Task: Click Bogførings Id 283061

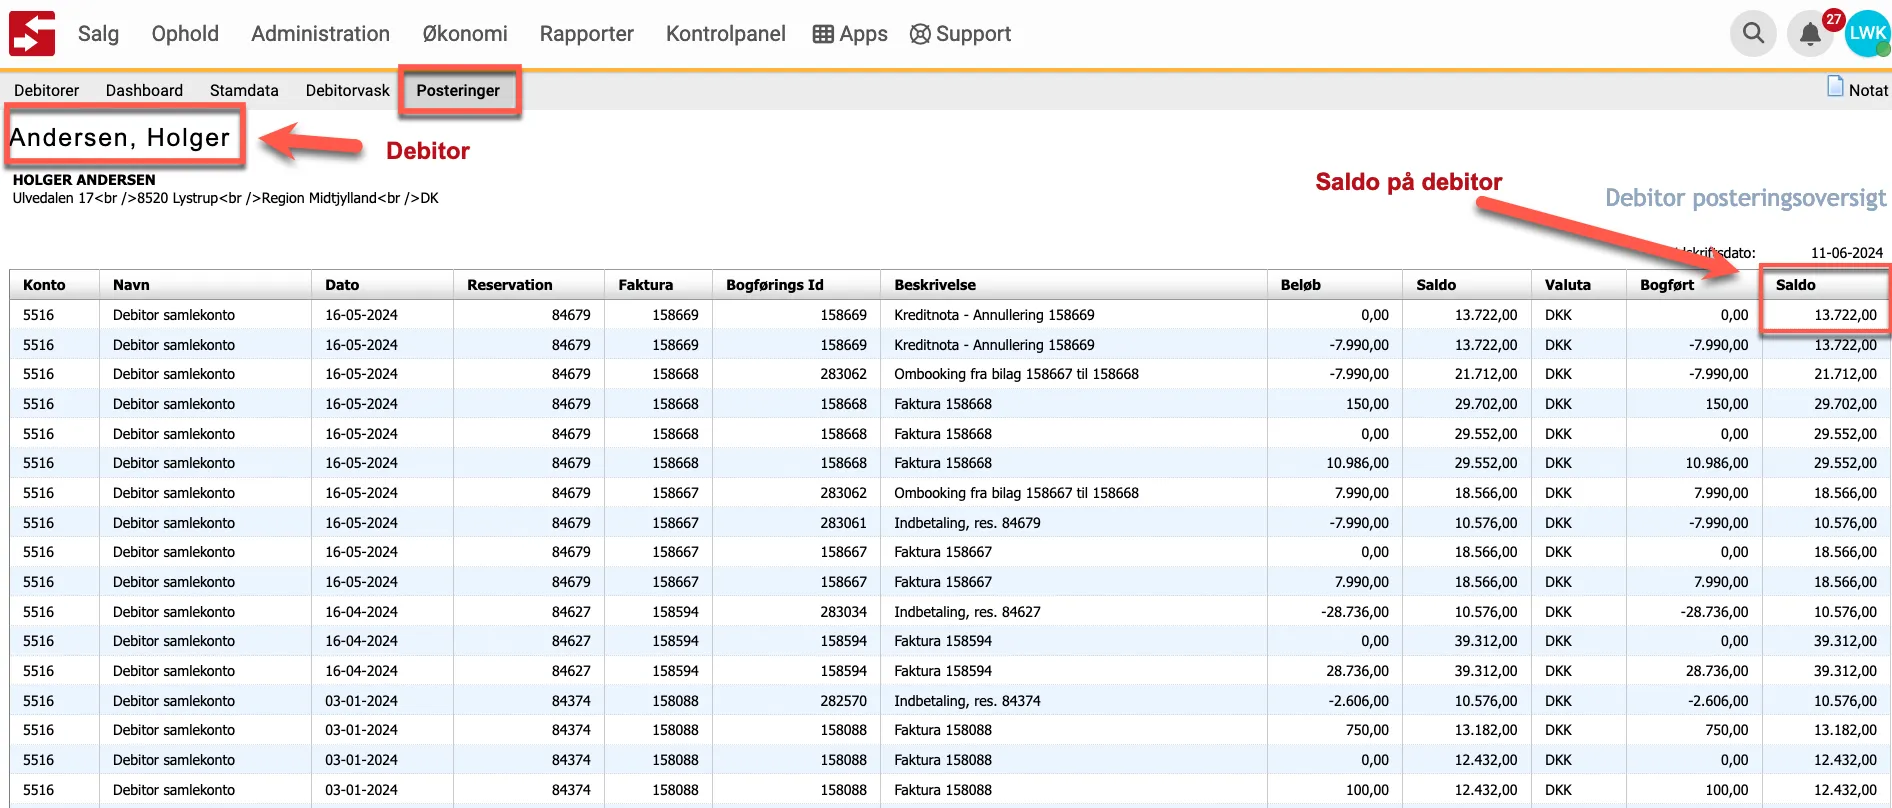Action: (843, 523)
